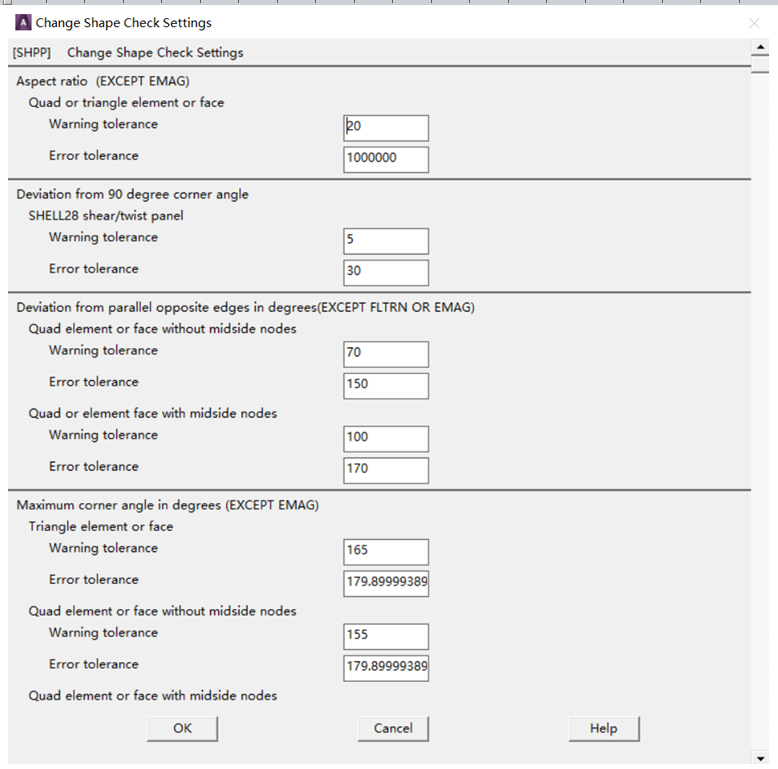This screenshot has height=769, width=778.
Task: Click 'Maximum corner angle in degrees' heading
Action: click(x=168, y=505)
